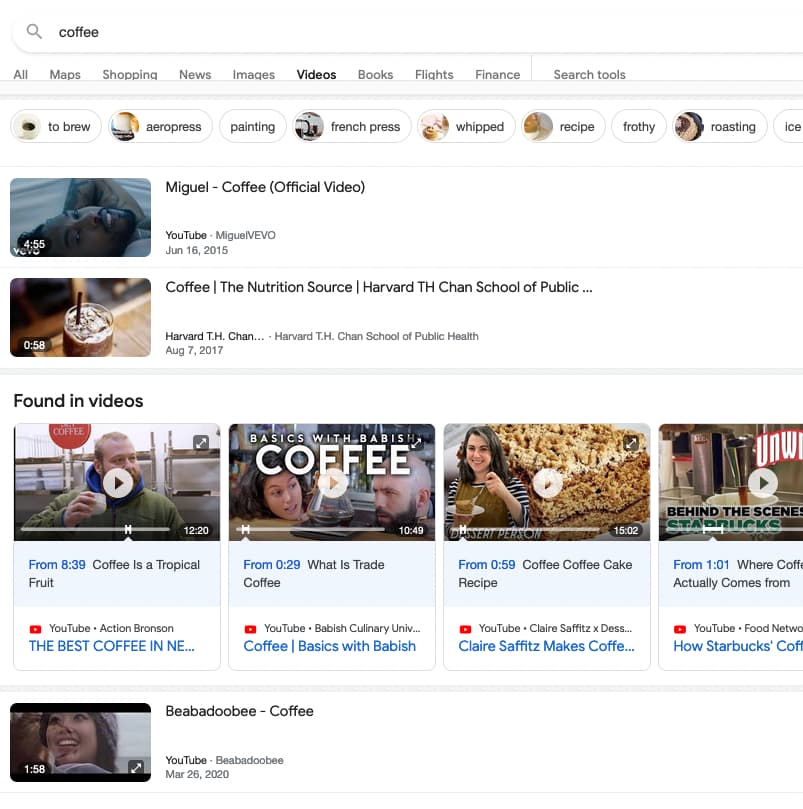Click progress marker on Babish Coffee video
Image resolution: width=803 pixels, height=809 pixels.
click(x=246, y=529)
